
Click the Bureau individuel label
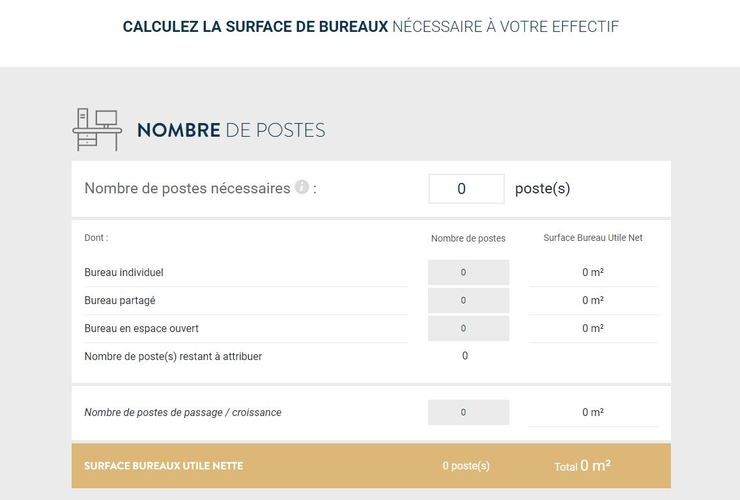124,272
